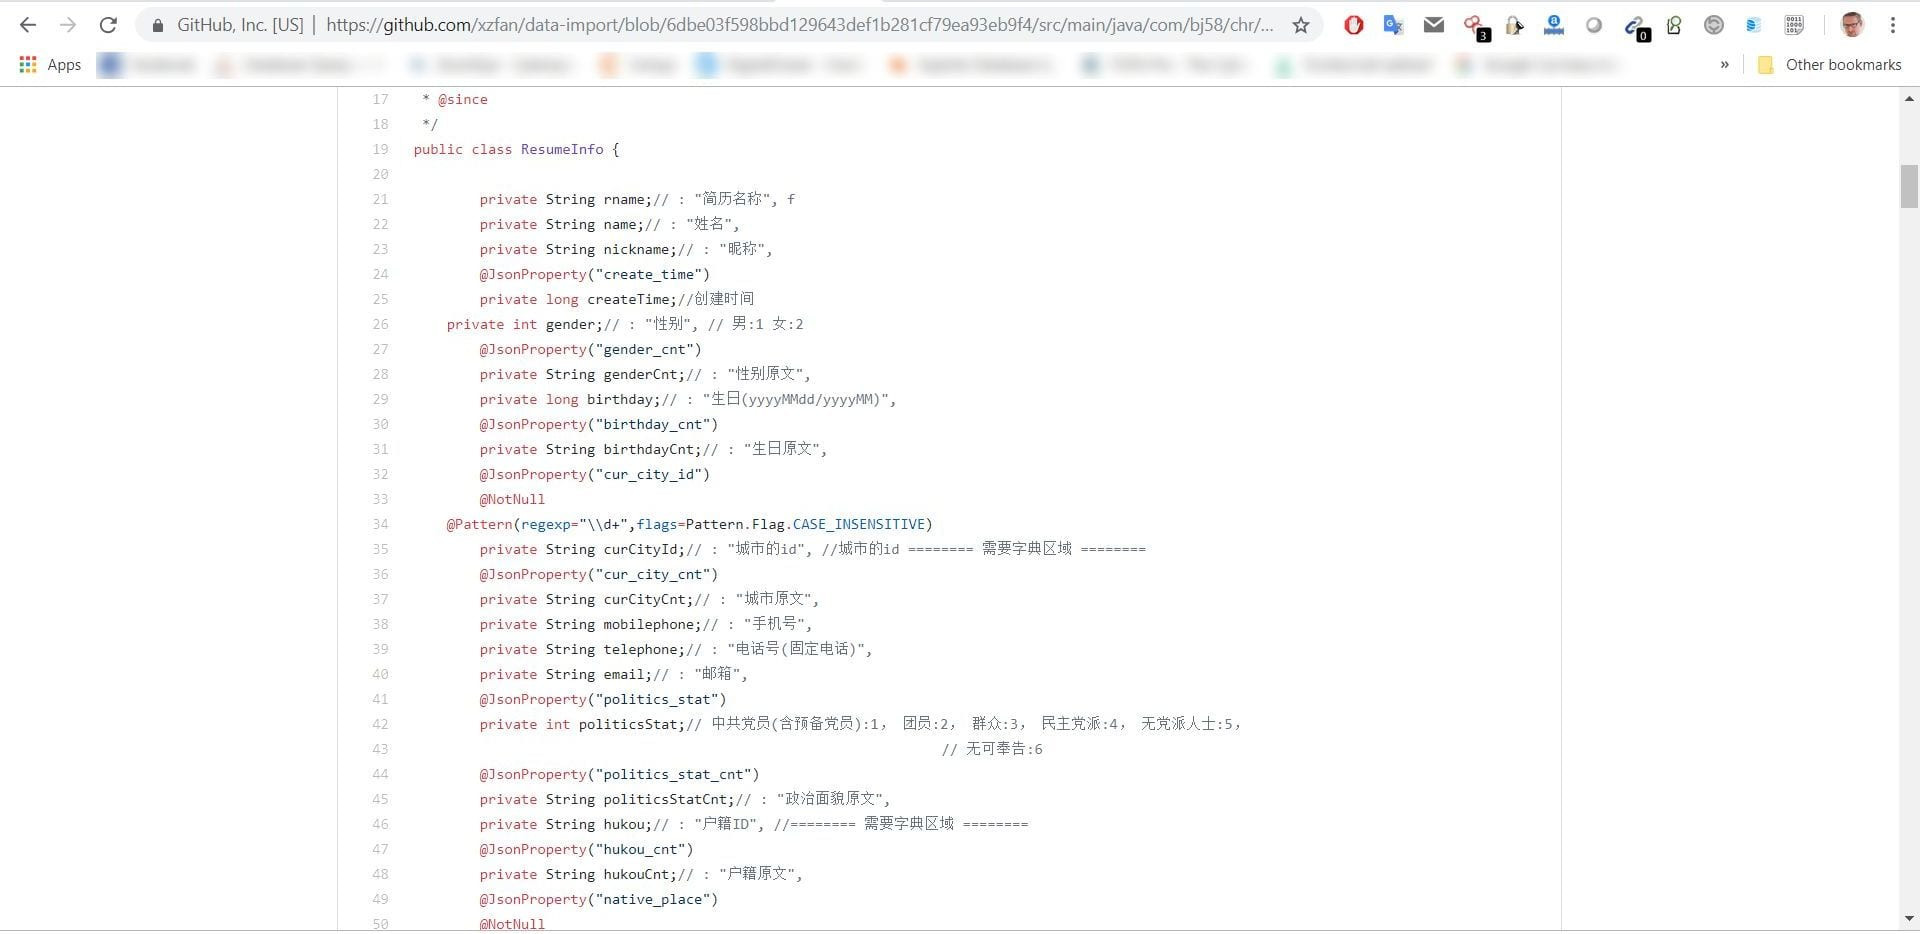
Task: Open the chain-link extension with badge 0
Action: (x=1635, y=27)
